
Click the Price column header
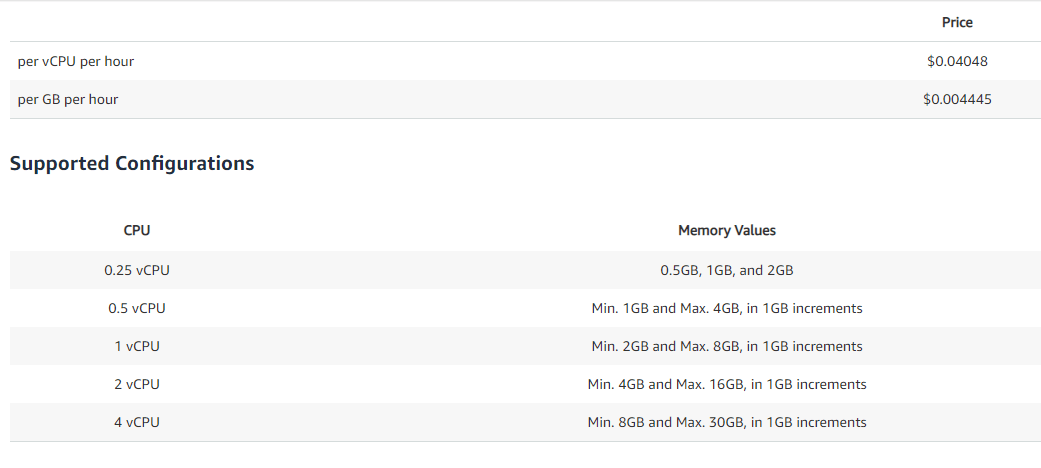957,23
